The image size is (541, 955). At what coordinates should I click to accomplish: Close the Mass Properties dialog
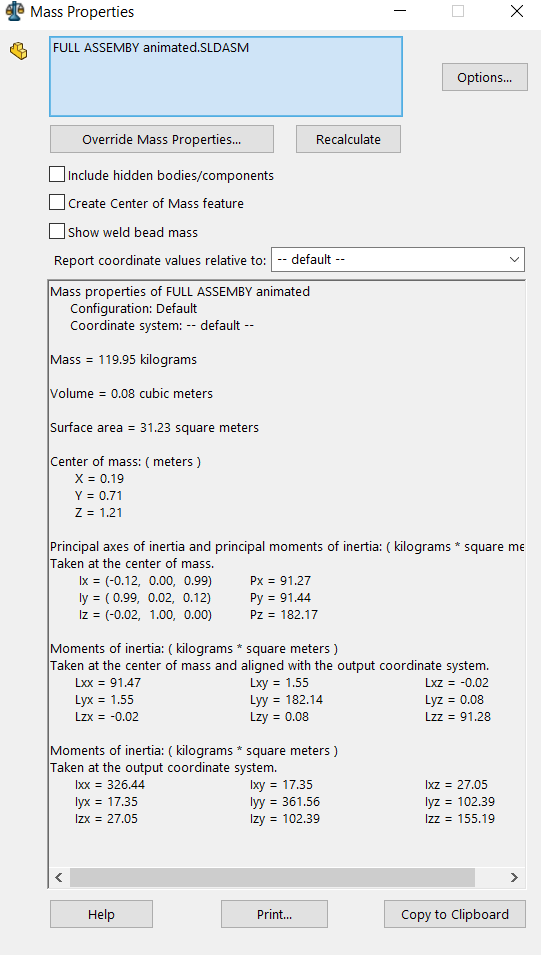517,11
